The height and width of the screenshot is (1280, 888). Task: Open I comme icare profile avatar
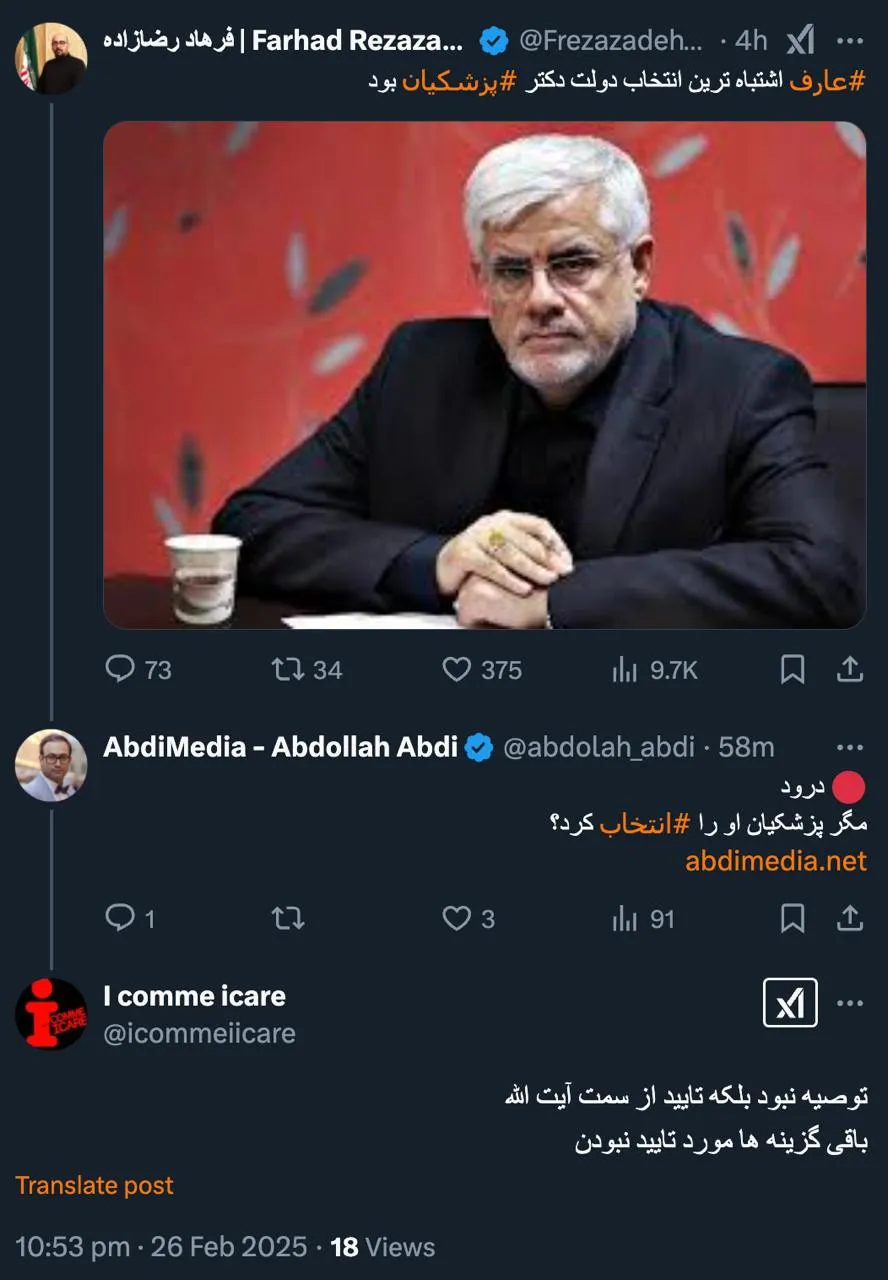tap(51, 1014)
